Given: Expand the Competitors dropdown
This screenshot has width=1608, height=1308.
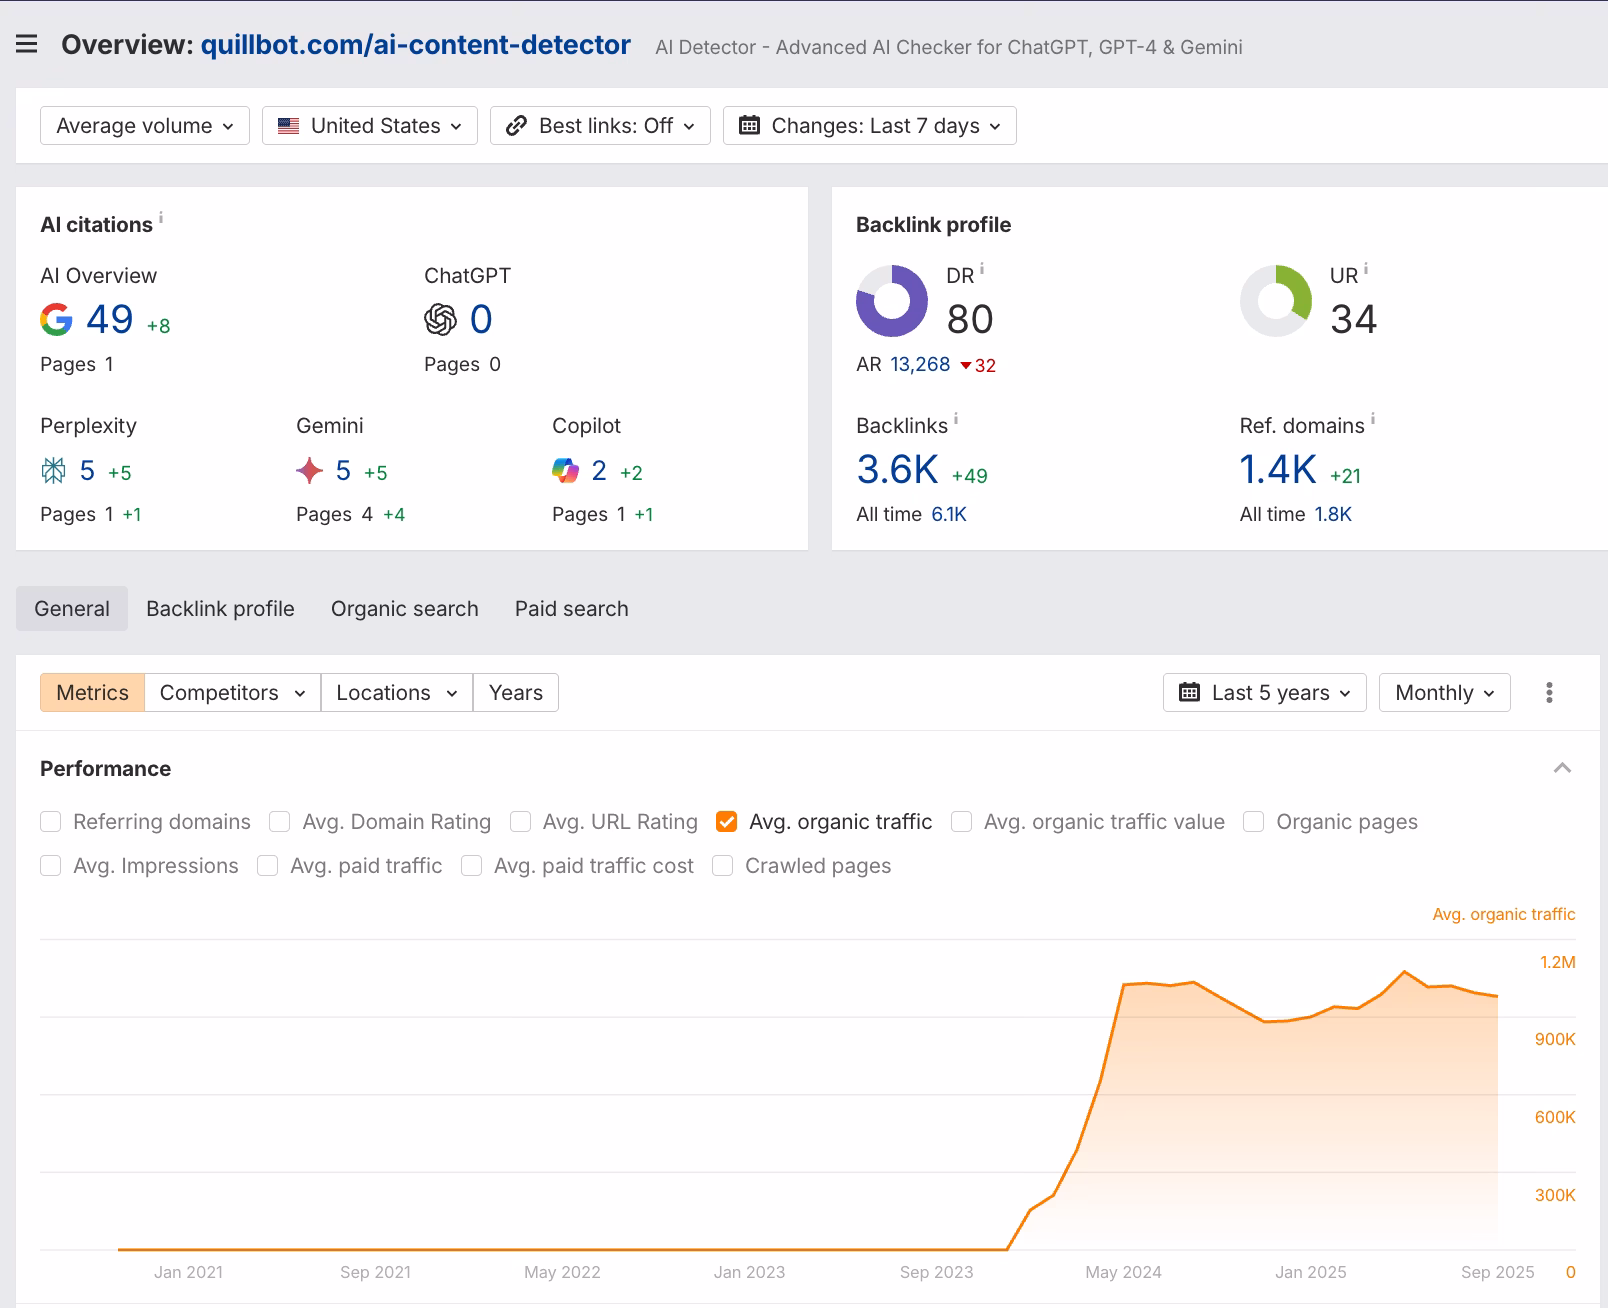Looking at the screenshot, I should tap(233, 692).
